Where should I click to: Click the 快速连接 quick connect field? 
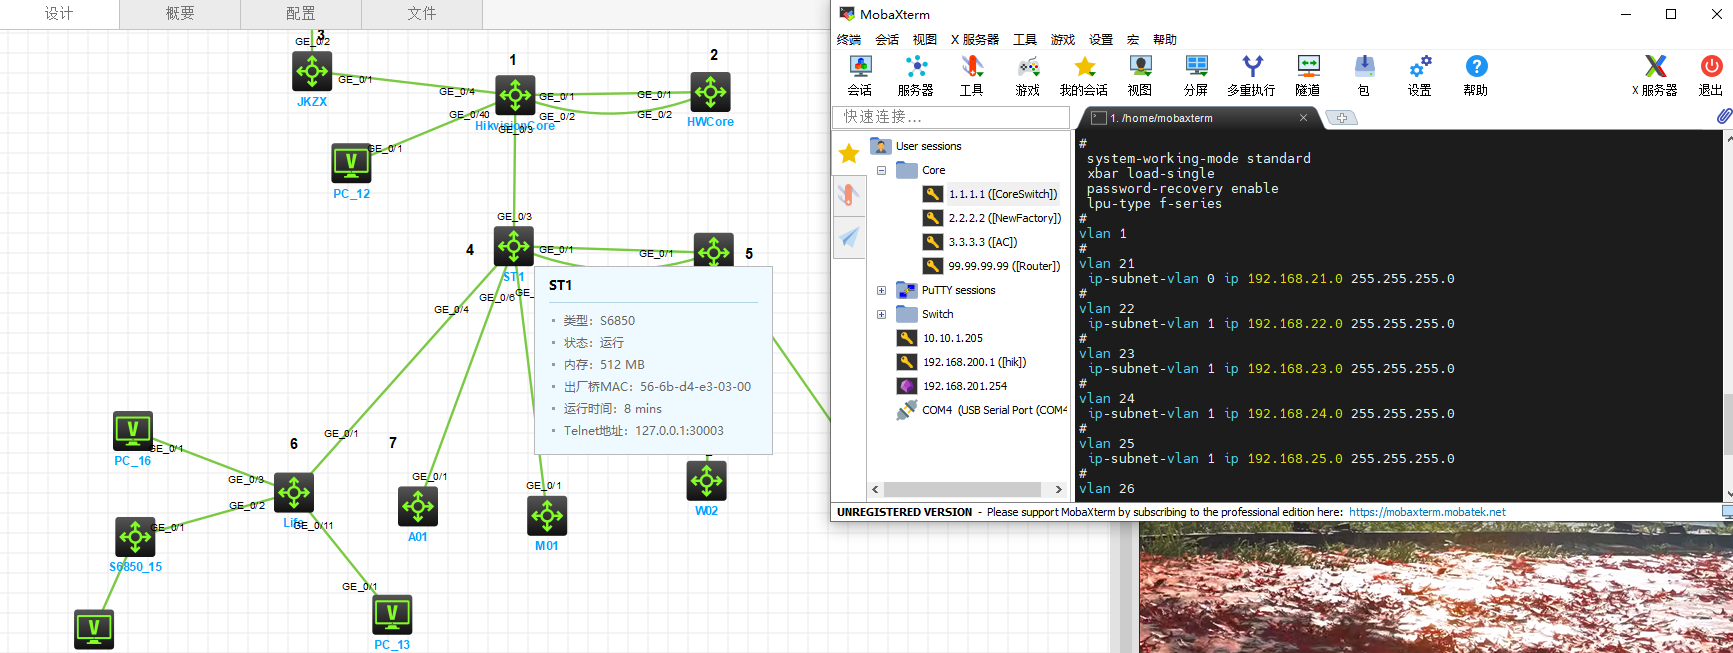[950, 117]
